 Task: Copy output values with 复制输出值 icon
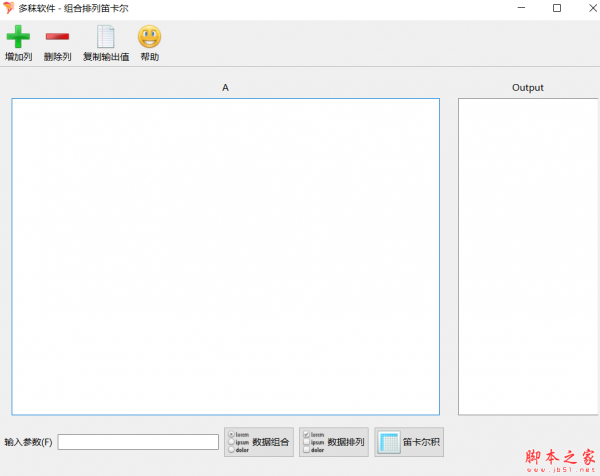106,37
